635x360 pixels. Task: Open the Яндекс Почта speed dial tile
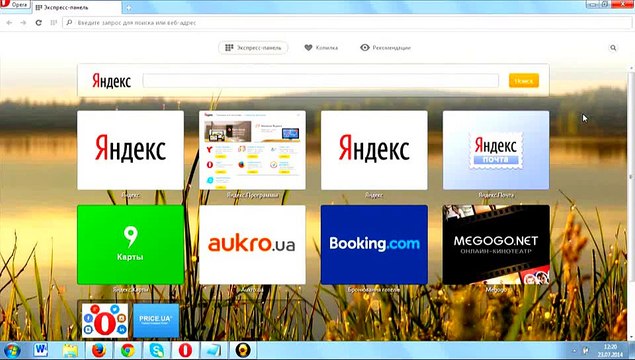[496, 150]
